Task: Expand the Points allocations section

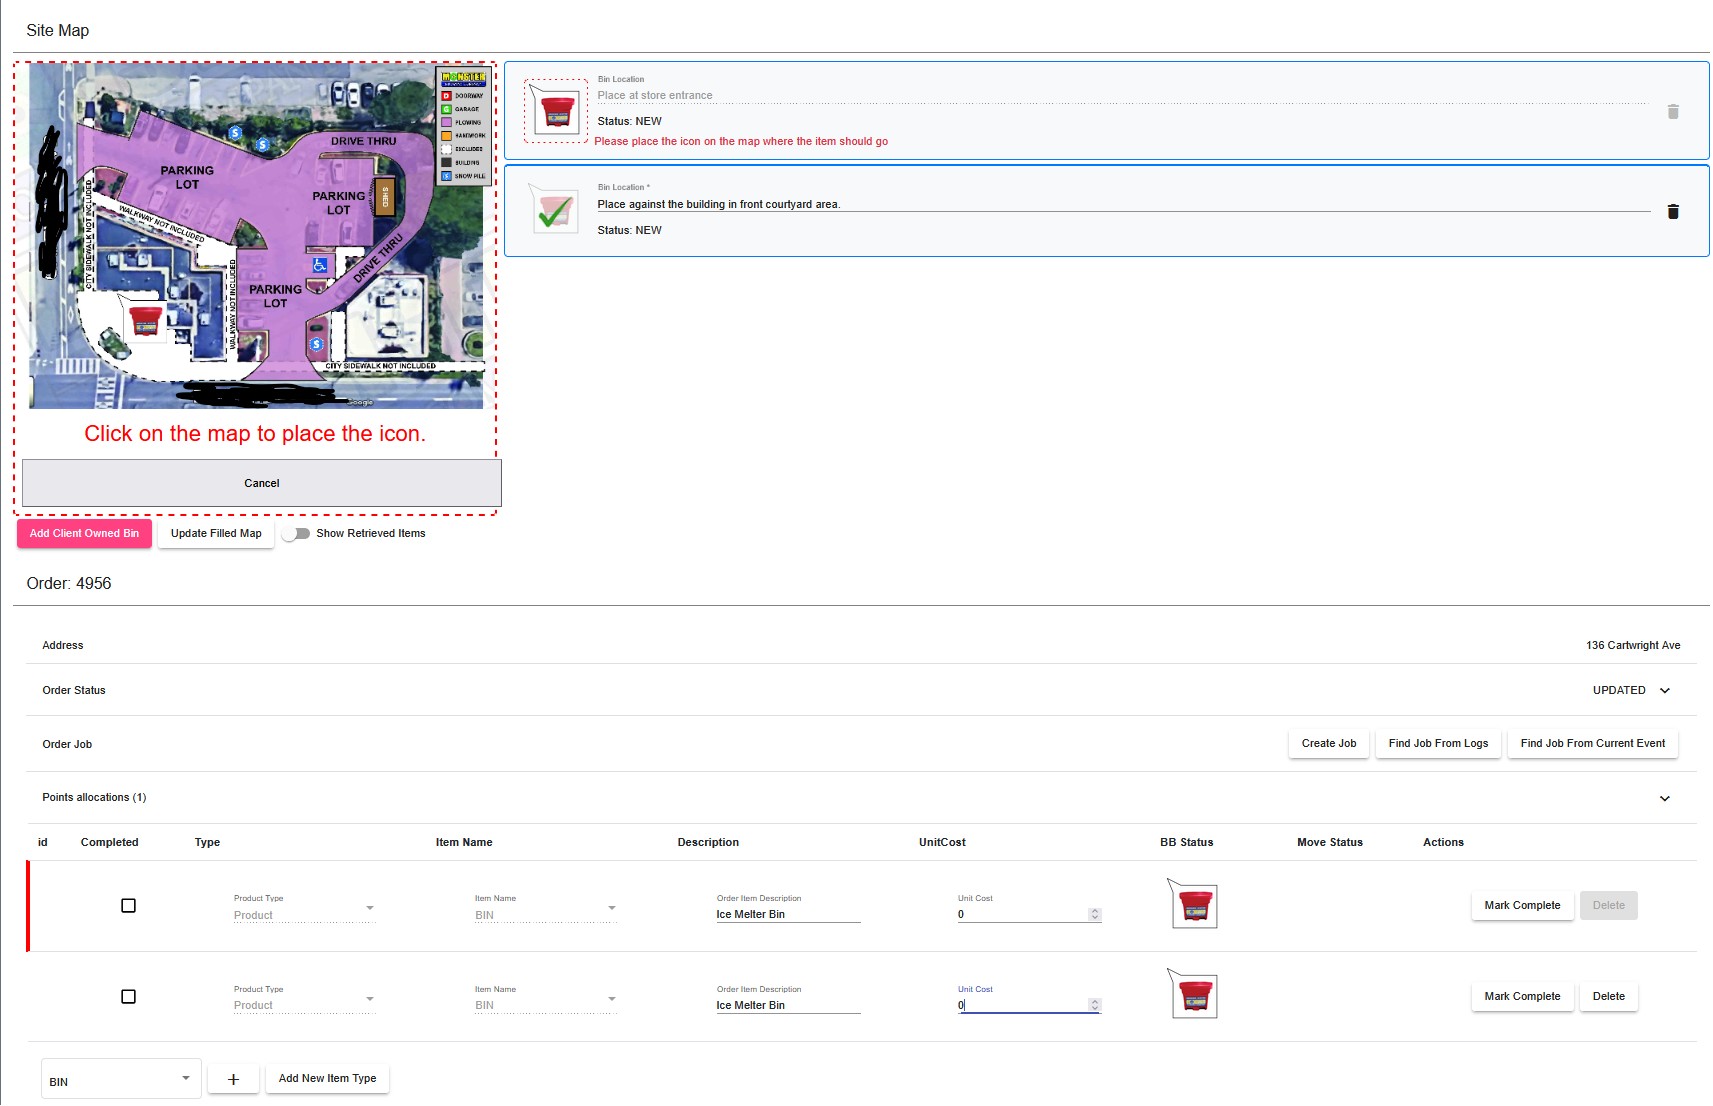Action: tap(1664, 799)
